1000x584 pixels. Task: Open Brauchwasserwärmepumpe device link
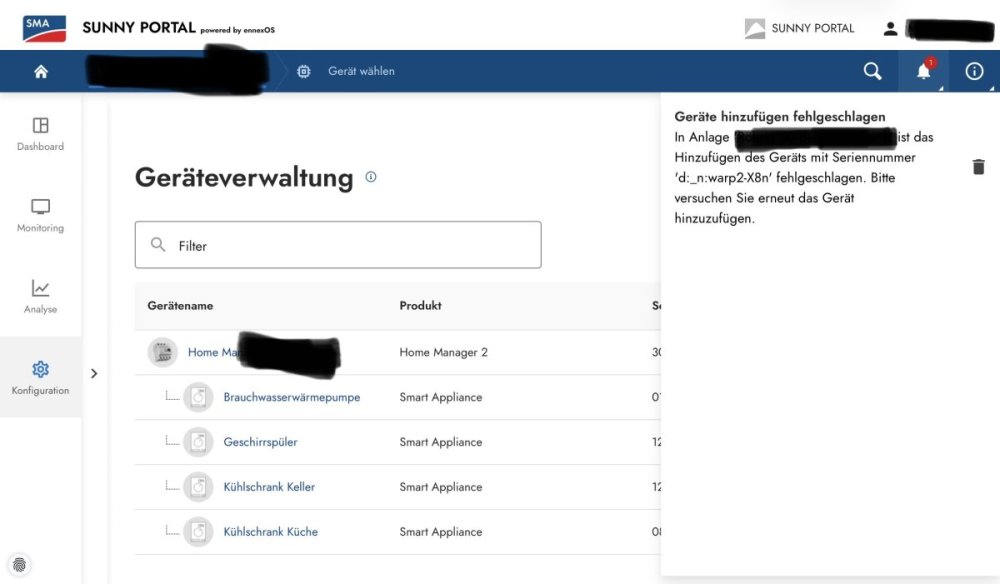coord(291,397)
